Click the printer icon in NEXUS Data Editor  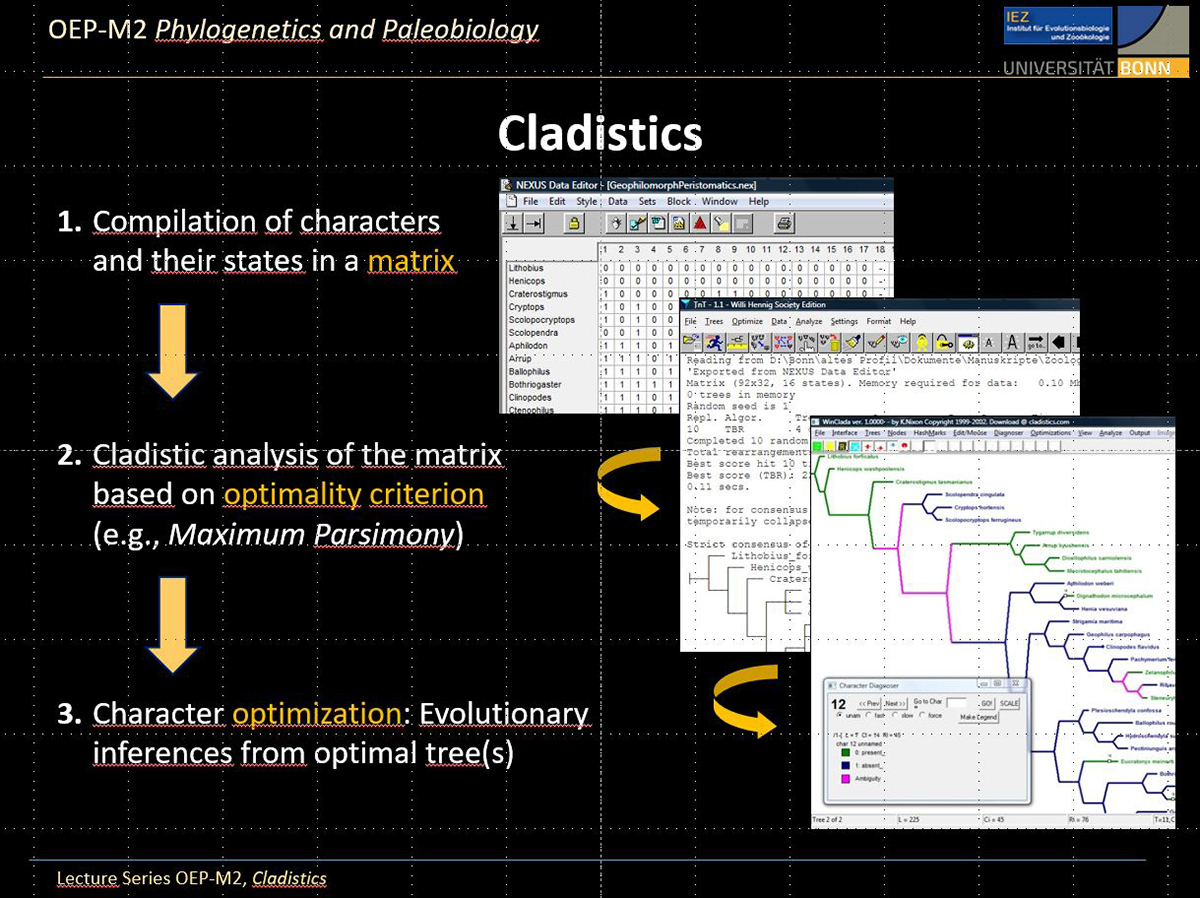784,224
